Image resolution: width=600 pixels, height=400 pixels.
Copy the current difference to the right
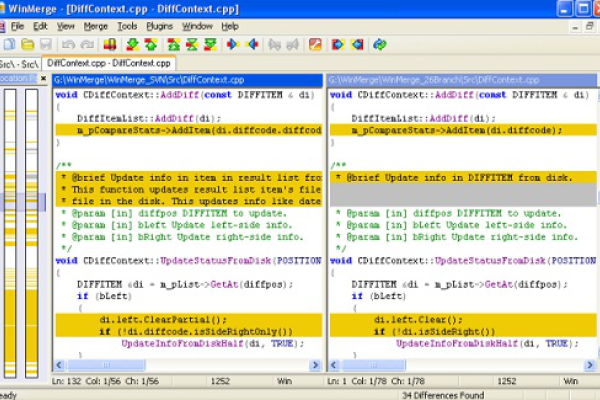pos(233,45)
